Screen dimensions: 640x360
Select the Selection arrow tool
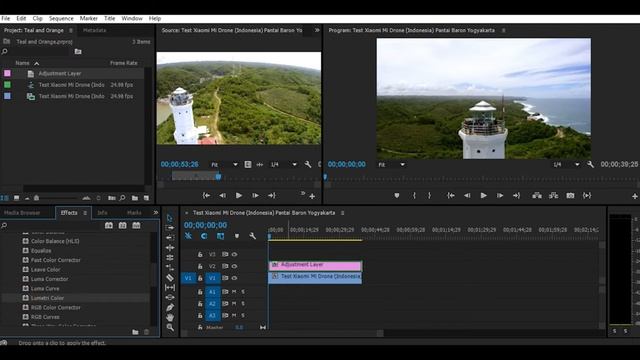170,218
